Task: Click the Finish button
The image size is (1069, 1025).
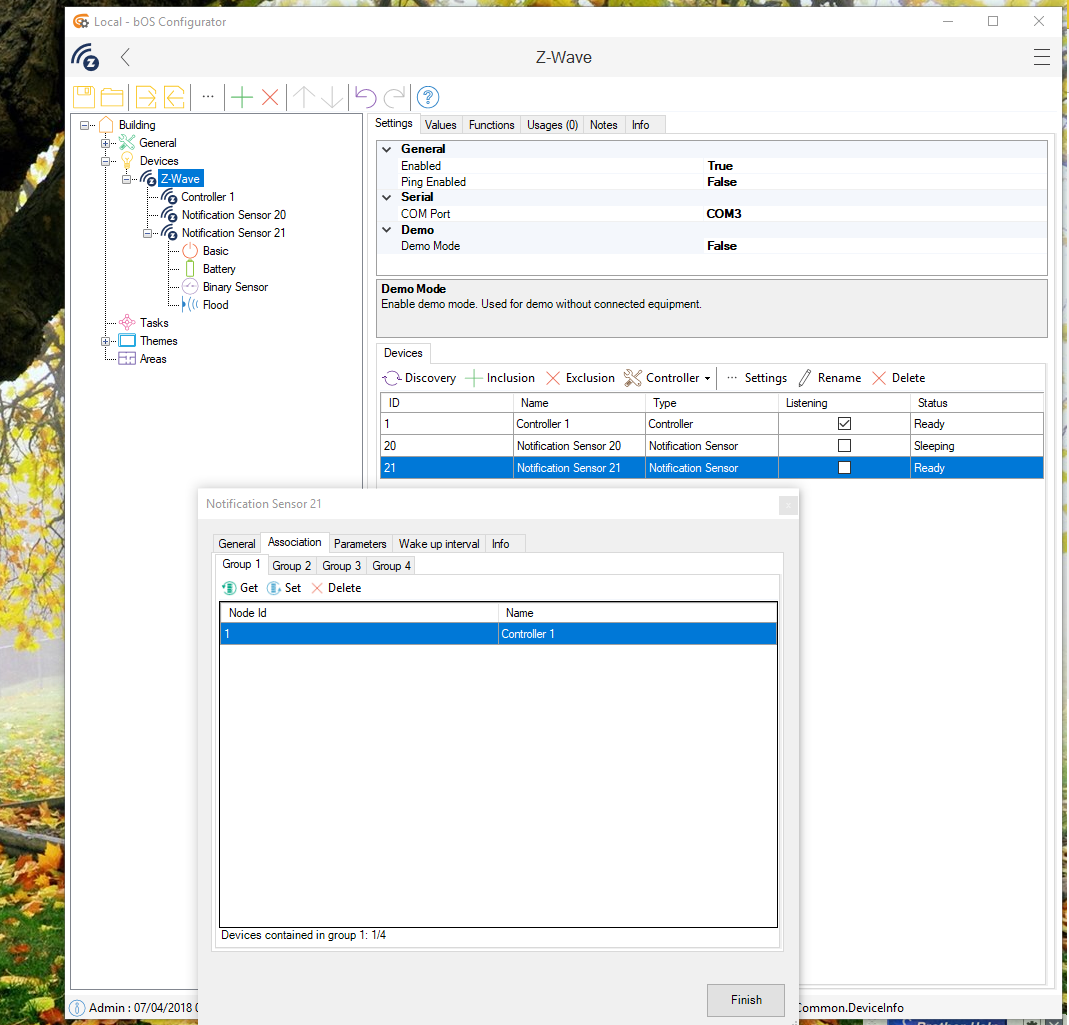Action: pyautogui.click(x=746, y=999)
